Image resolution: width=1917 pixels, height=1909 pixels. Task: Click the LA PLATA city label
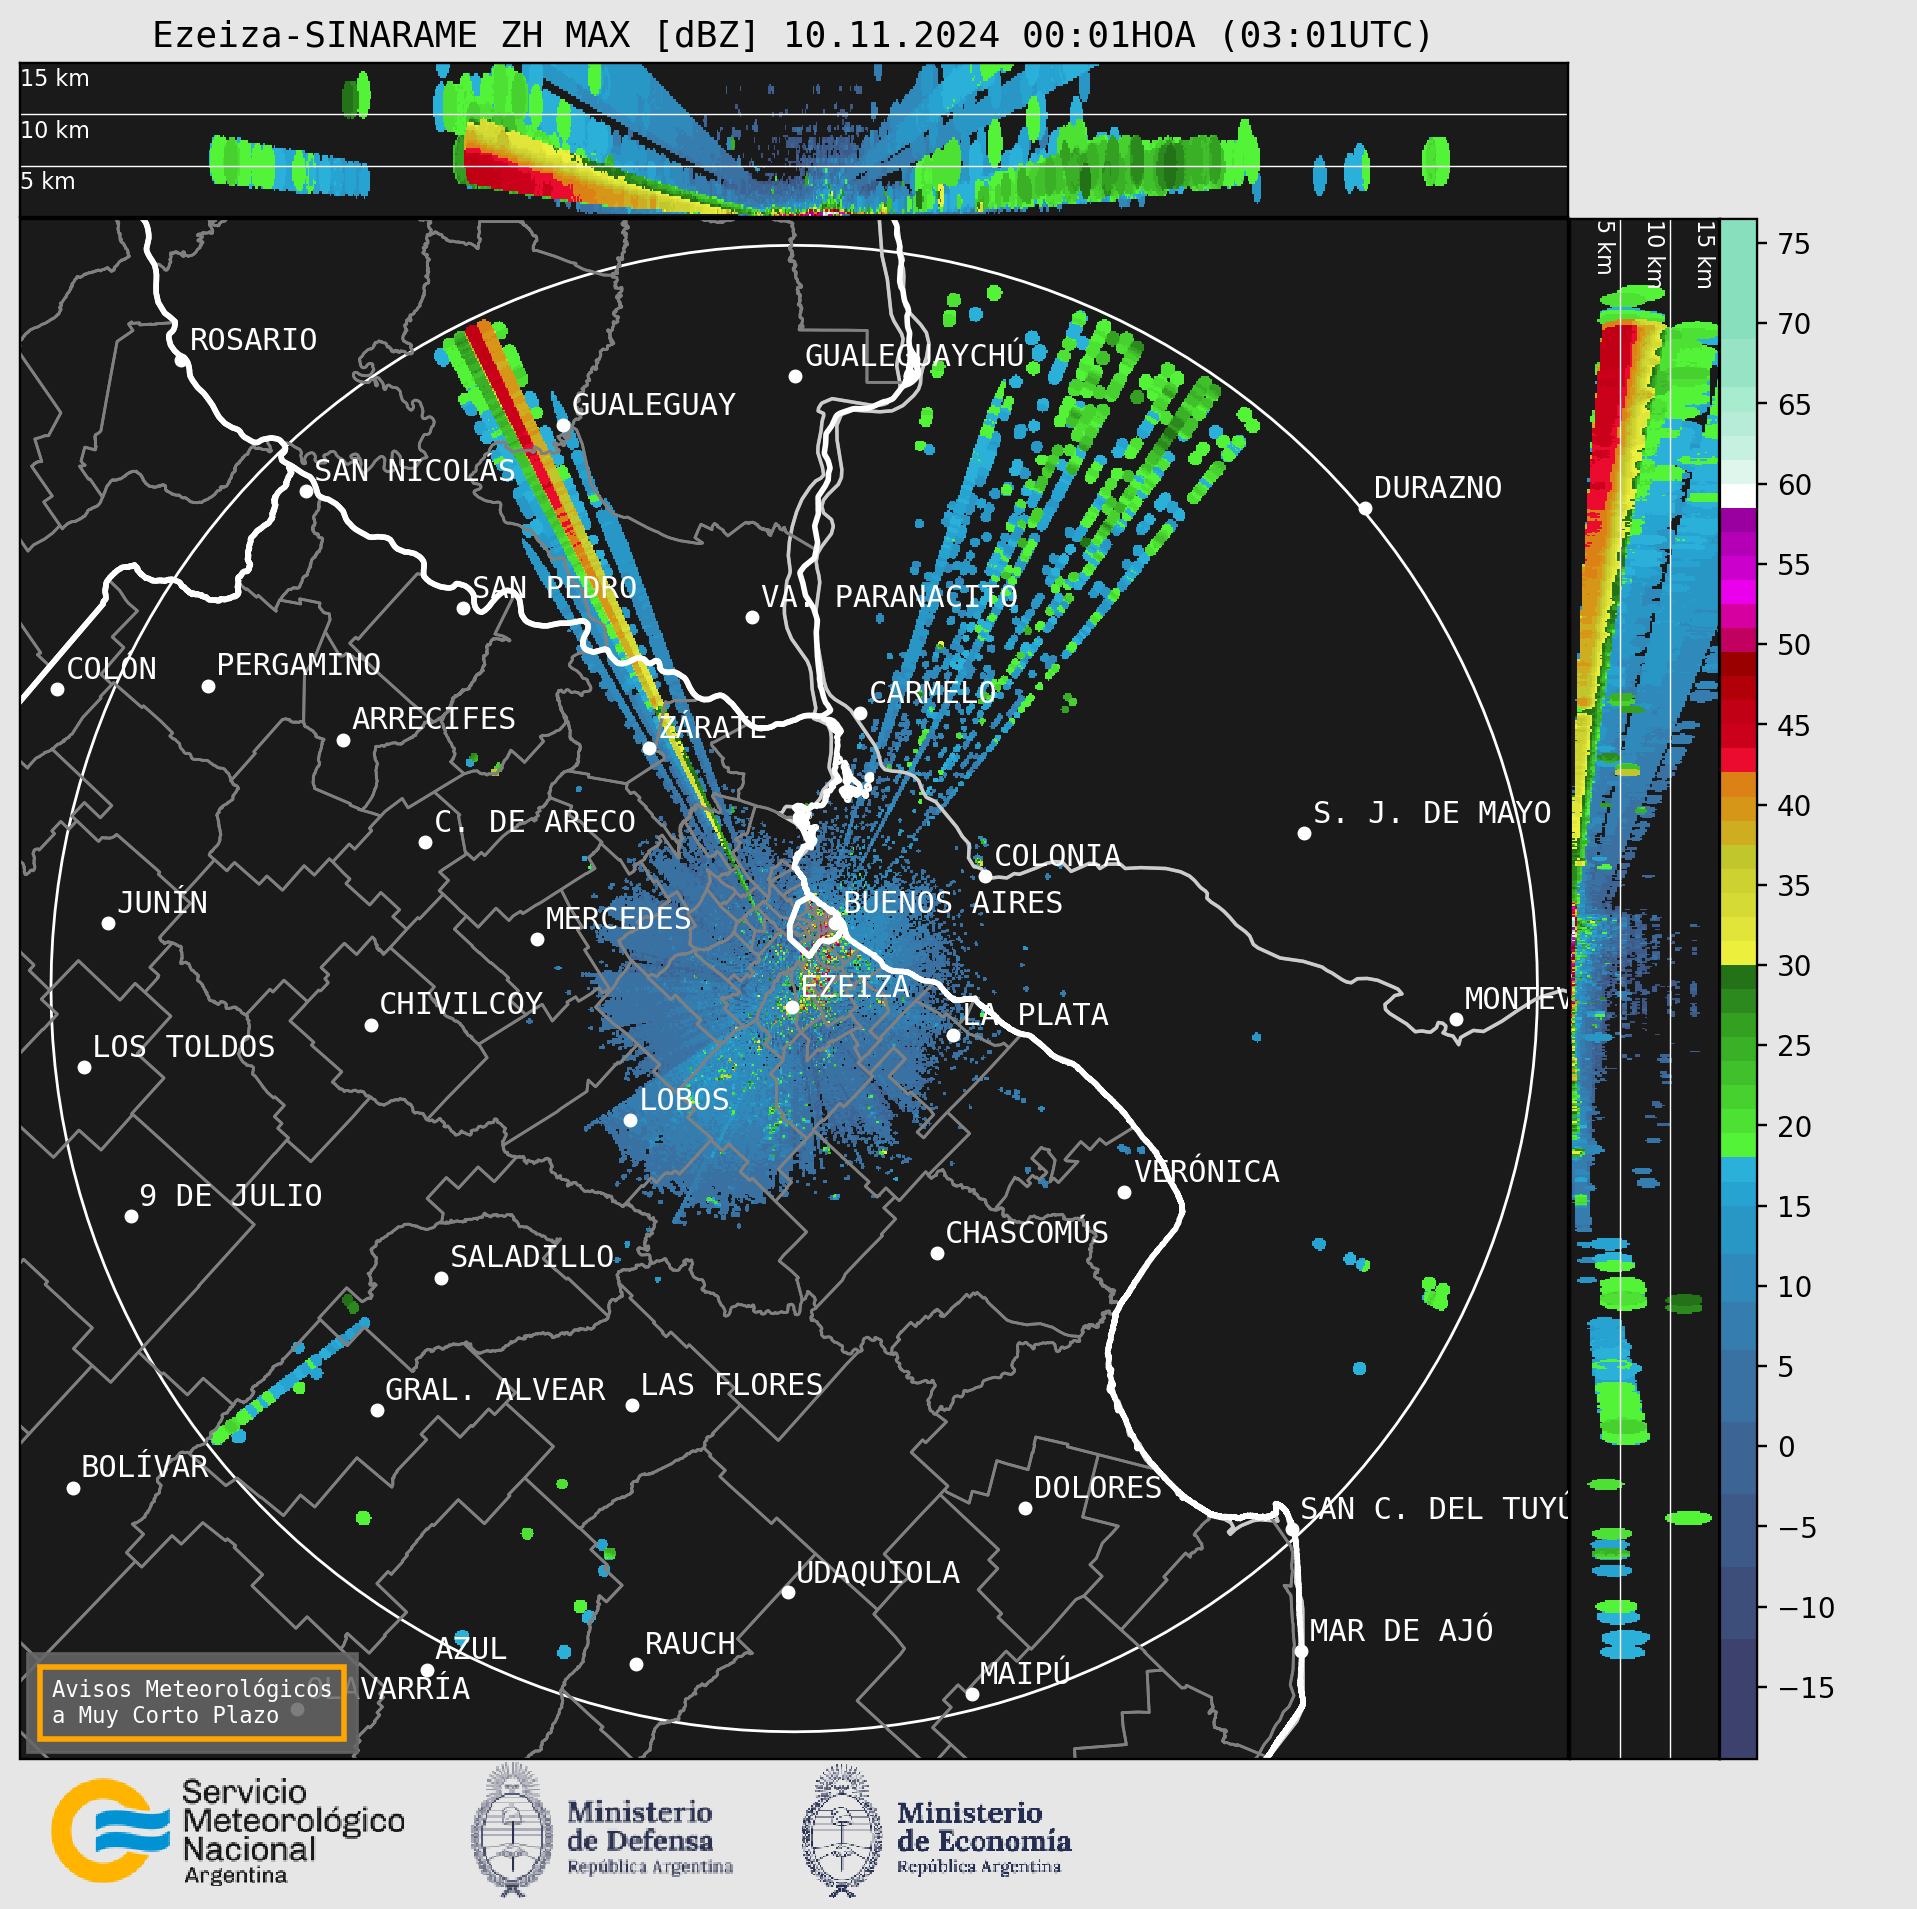click(x=1035, y=1015)
